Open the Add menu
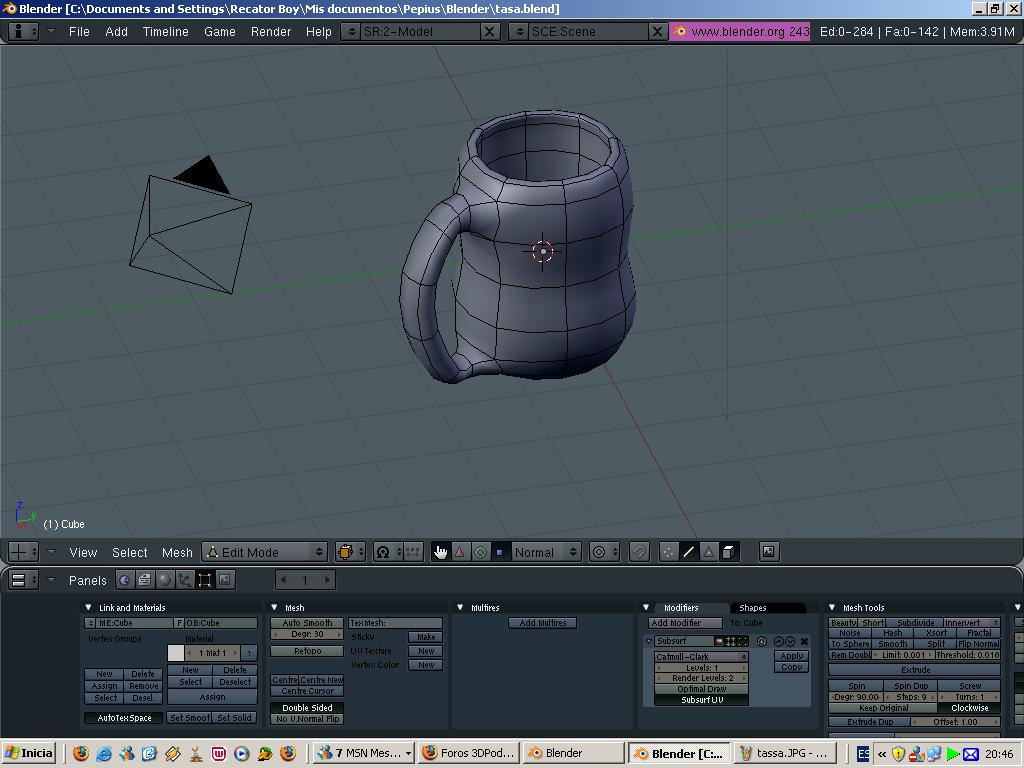 (116, 31)
